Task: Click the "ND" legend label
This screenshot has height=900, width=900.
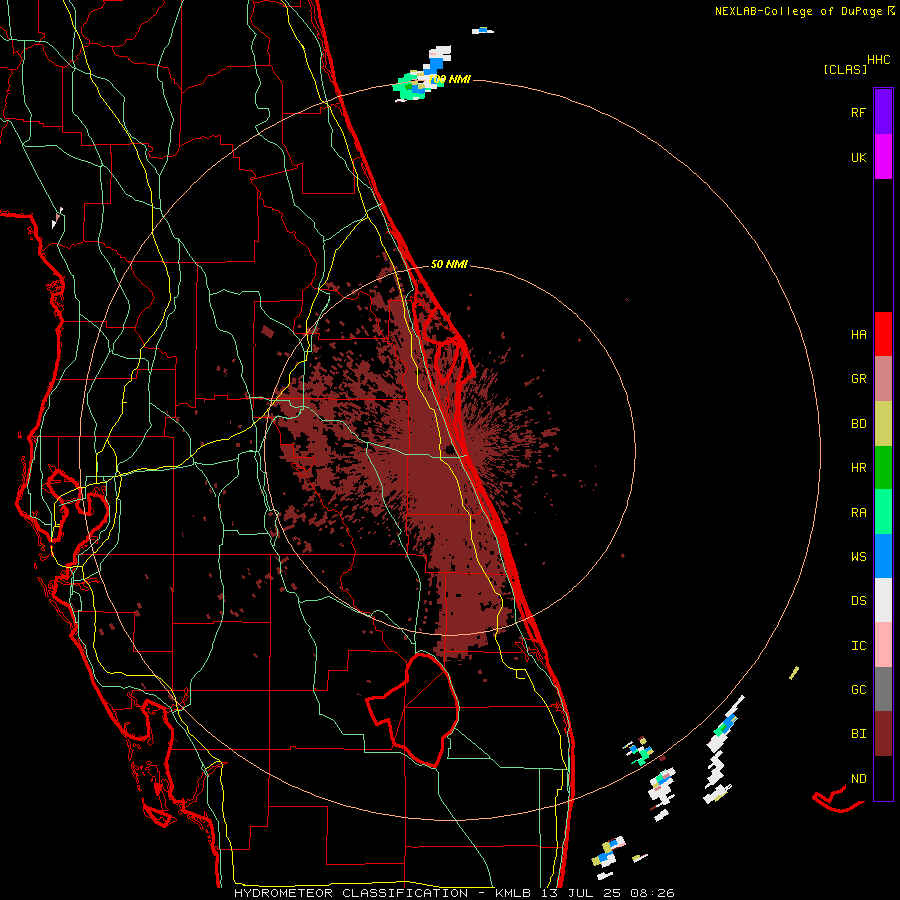Action: coord(858,779)
